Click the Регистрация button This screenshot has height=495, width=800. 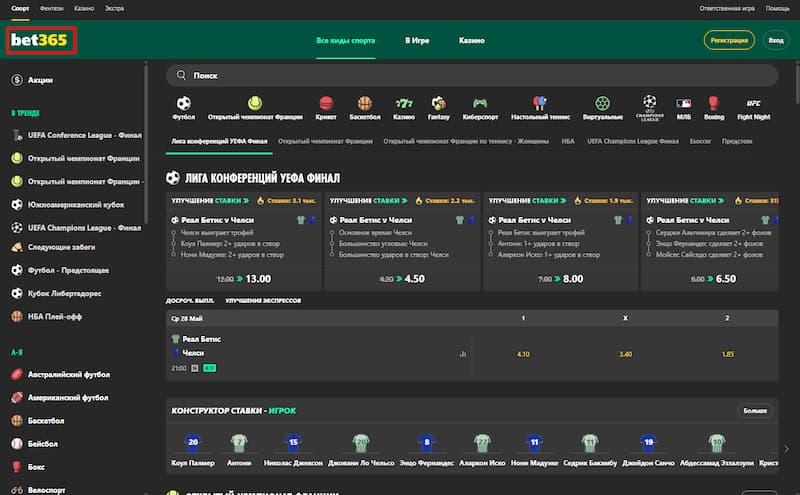(x=729, y=40)
